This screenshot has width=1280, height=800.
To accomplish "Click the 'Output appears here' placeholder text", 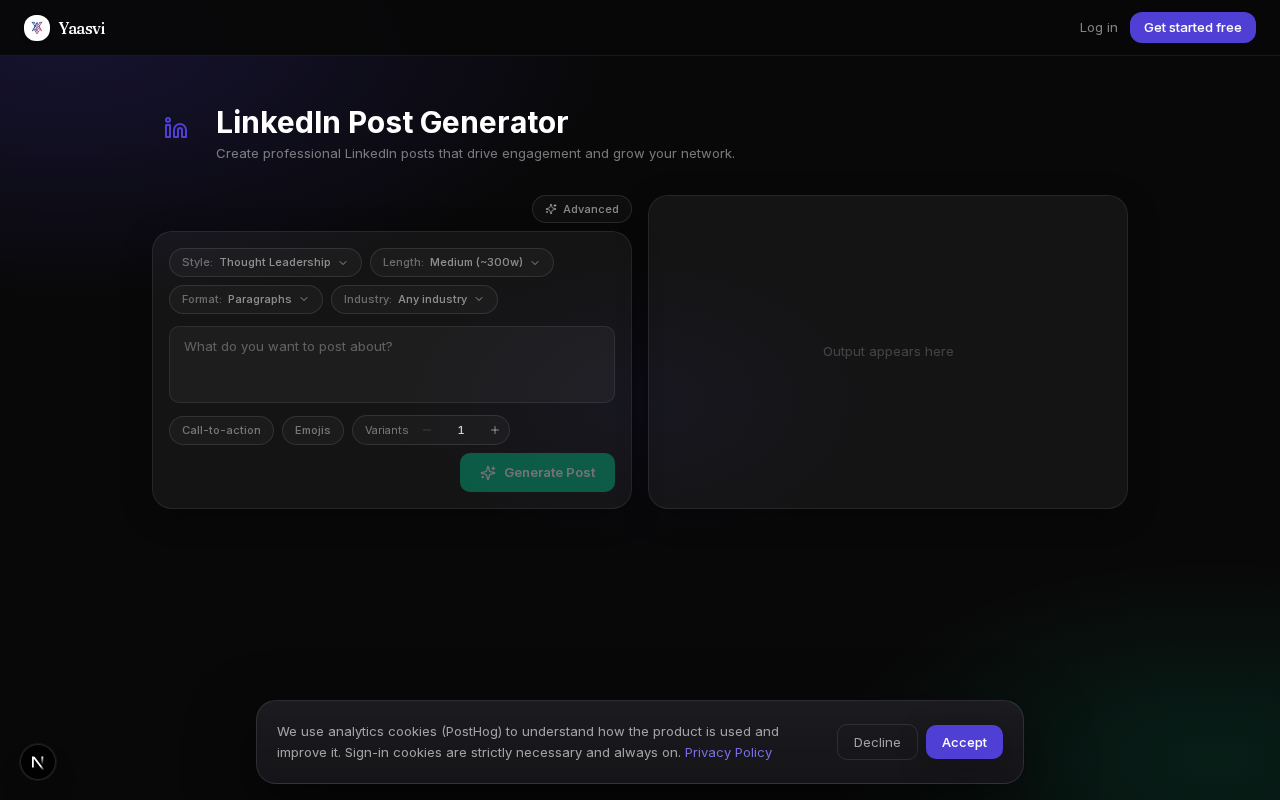I will [x=888, y=352].
